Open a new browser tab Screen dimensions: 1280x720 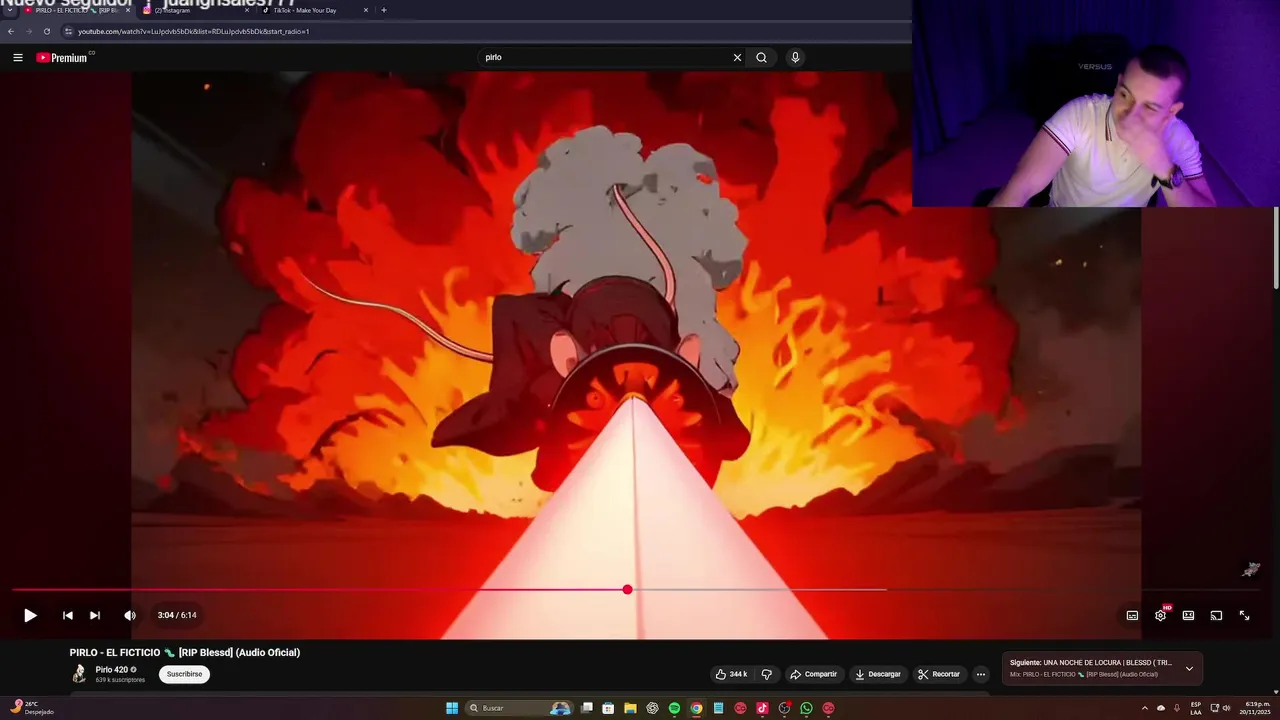pyautogui.click(x=384, y=10)
